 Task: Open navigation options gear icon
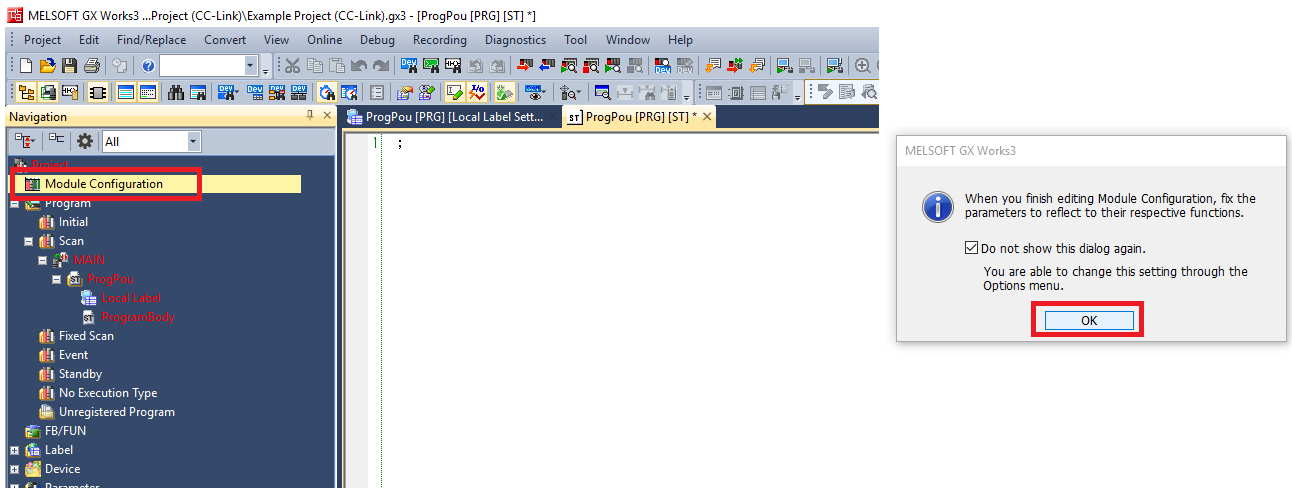[85, 142]
